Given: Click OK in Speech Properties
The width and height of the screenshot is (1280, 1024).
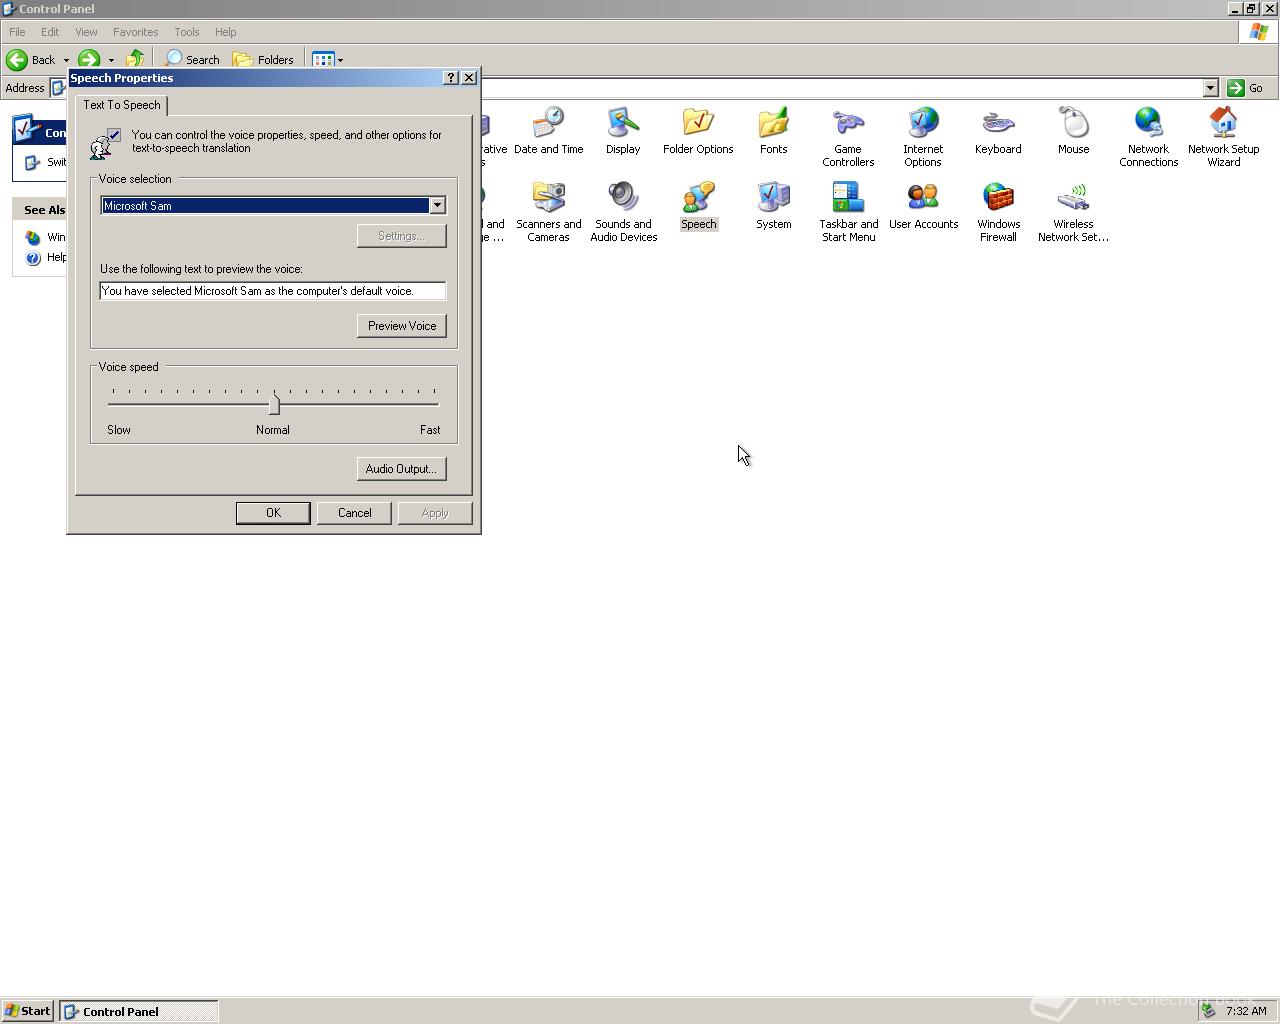Looking at the screenshot, I should (x=273, y=513).
